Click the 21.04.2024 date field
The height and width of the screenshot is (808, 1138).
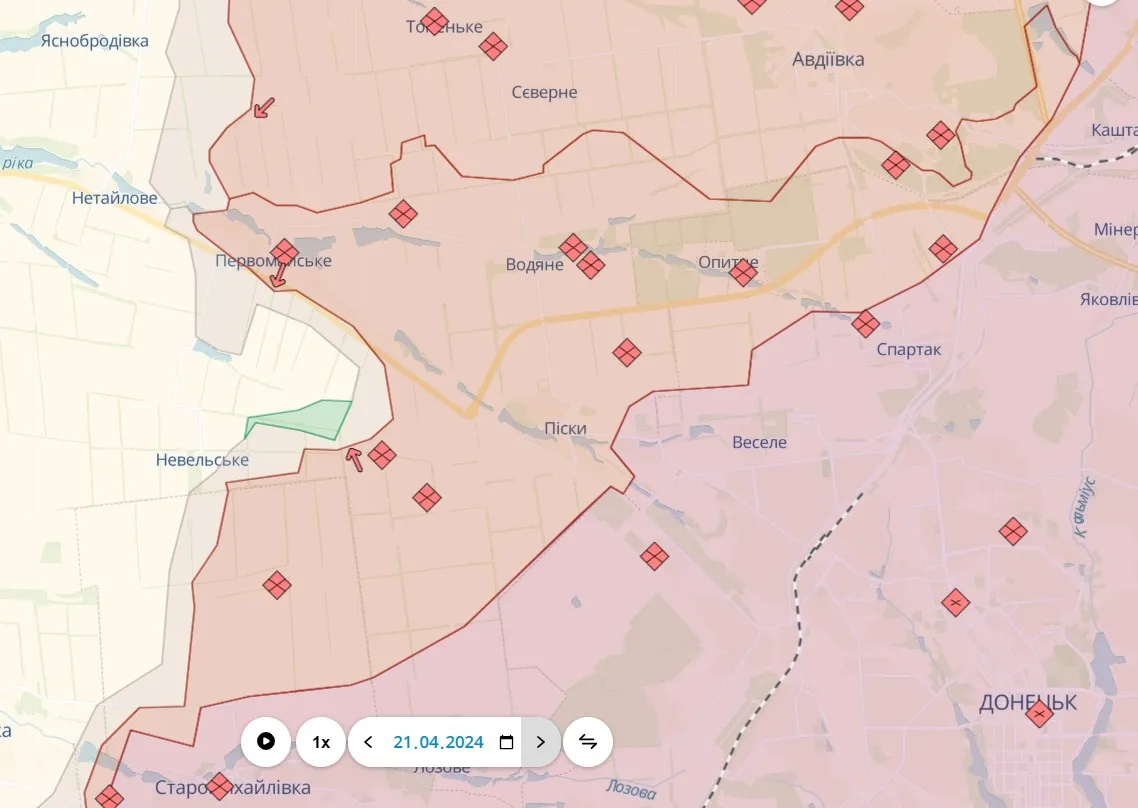tap(438, 742)
